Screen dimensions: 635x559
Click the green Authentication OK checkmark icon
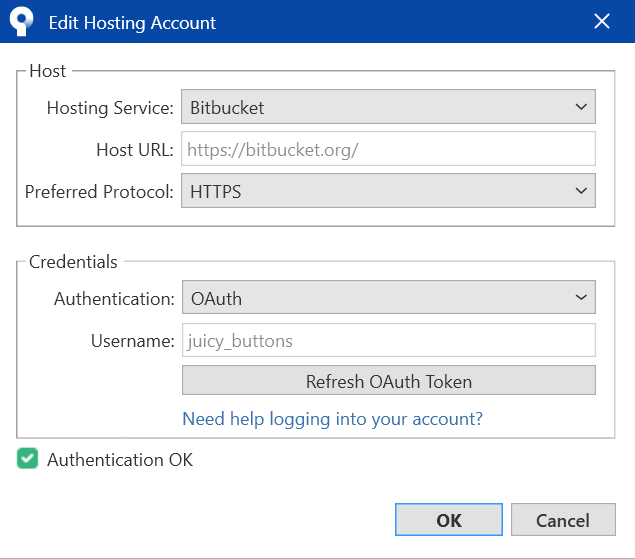(x=28, y=458)
